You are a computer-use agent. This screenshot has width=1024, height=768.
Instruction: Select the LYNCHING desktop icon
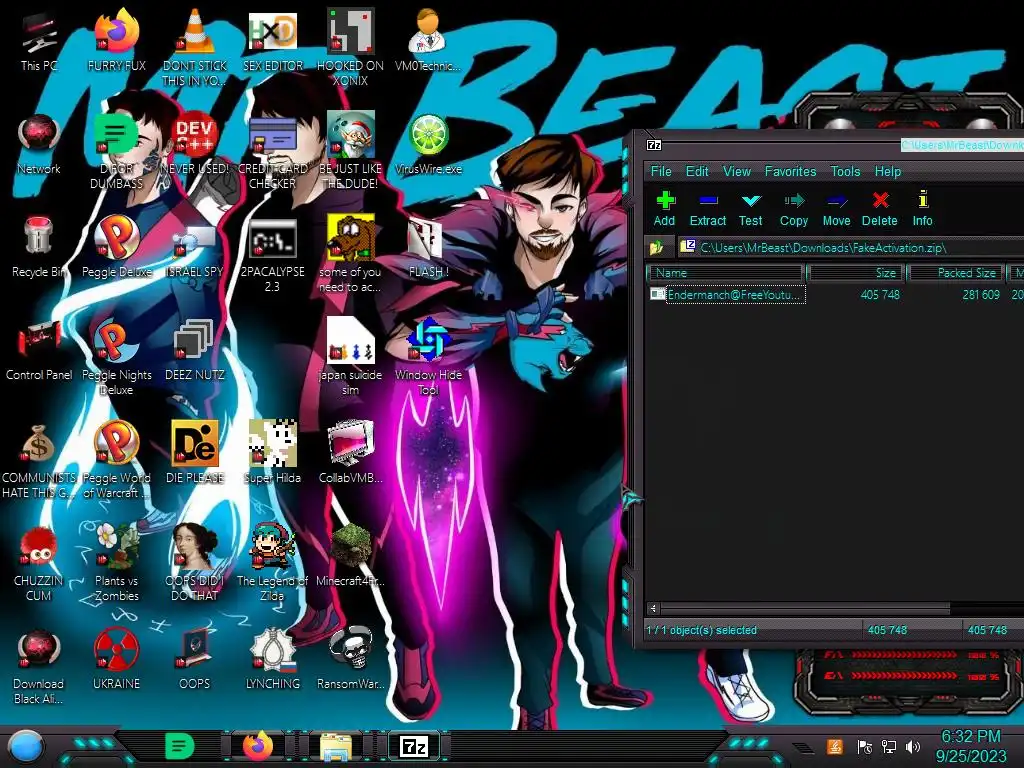pyautogui.click(x=273, y=658)
